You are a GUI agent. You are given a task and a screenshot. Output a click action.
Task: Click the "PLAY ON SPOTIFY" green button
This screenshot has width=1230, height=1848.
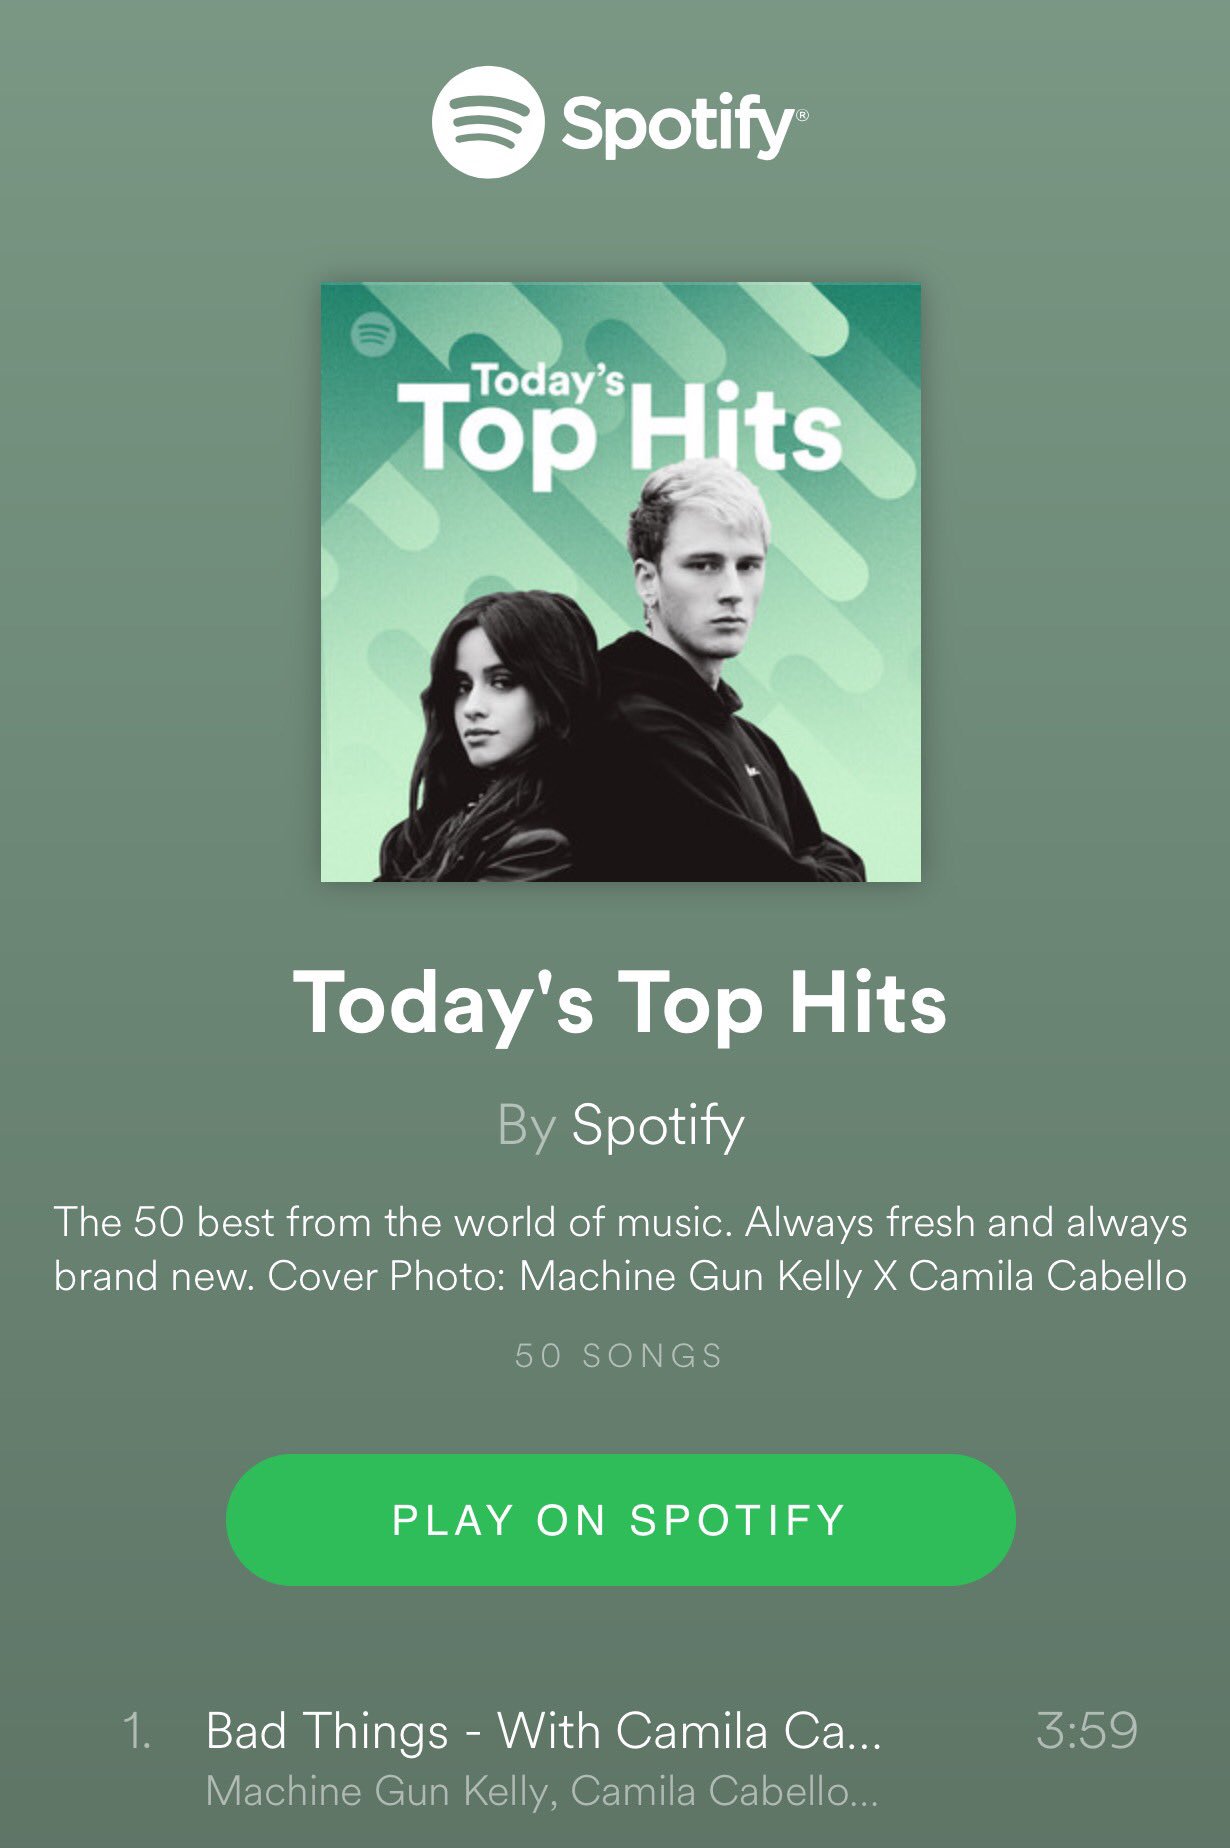(621, 1519)
